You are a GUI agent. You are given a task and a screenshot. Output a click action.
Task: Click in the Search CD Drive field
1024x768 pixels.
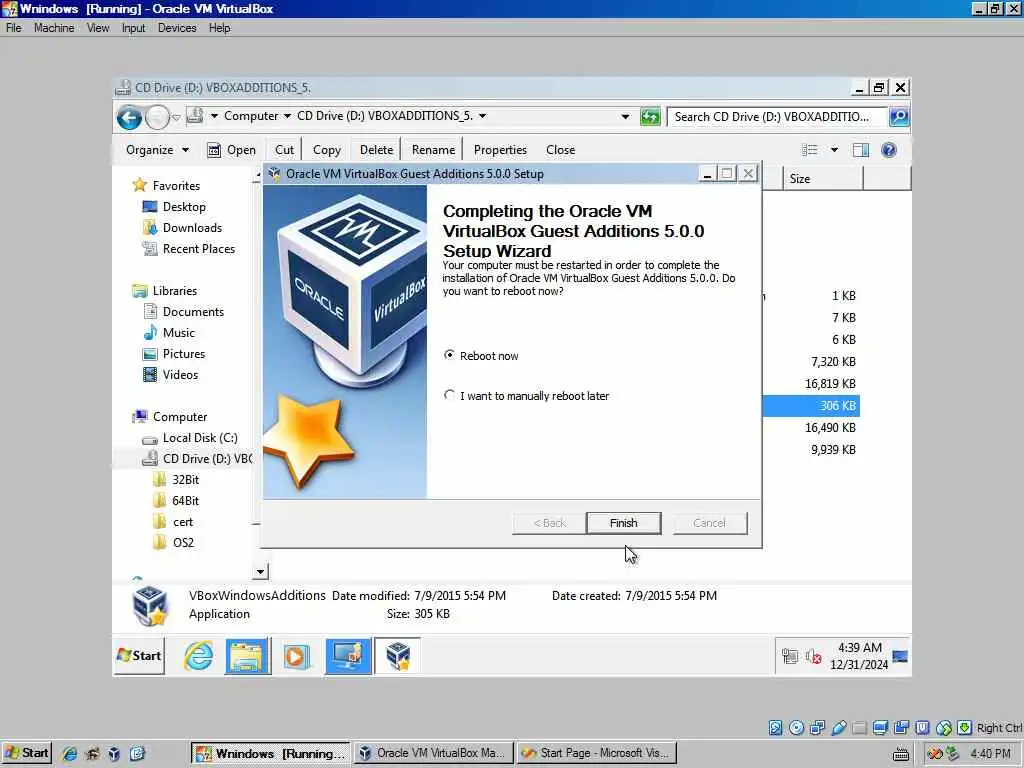[777, 117]
